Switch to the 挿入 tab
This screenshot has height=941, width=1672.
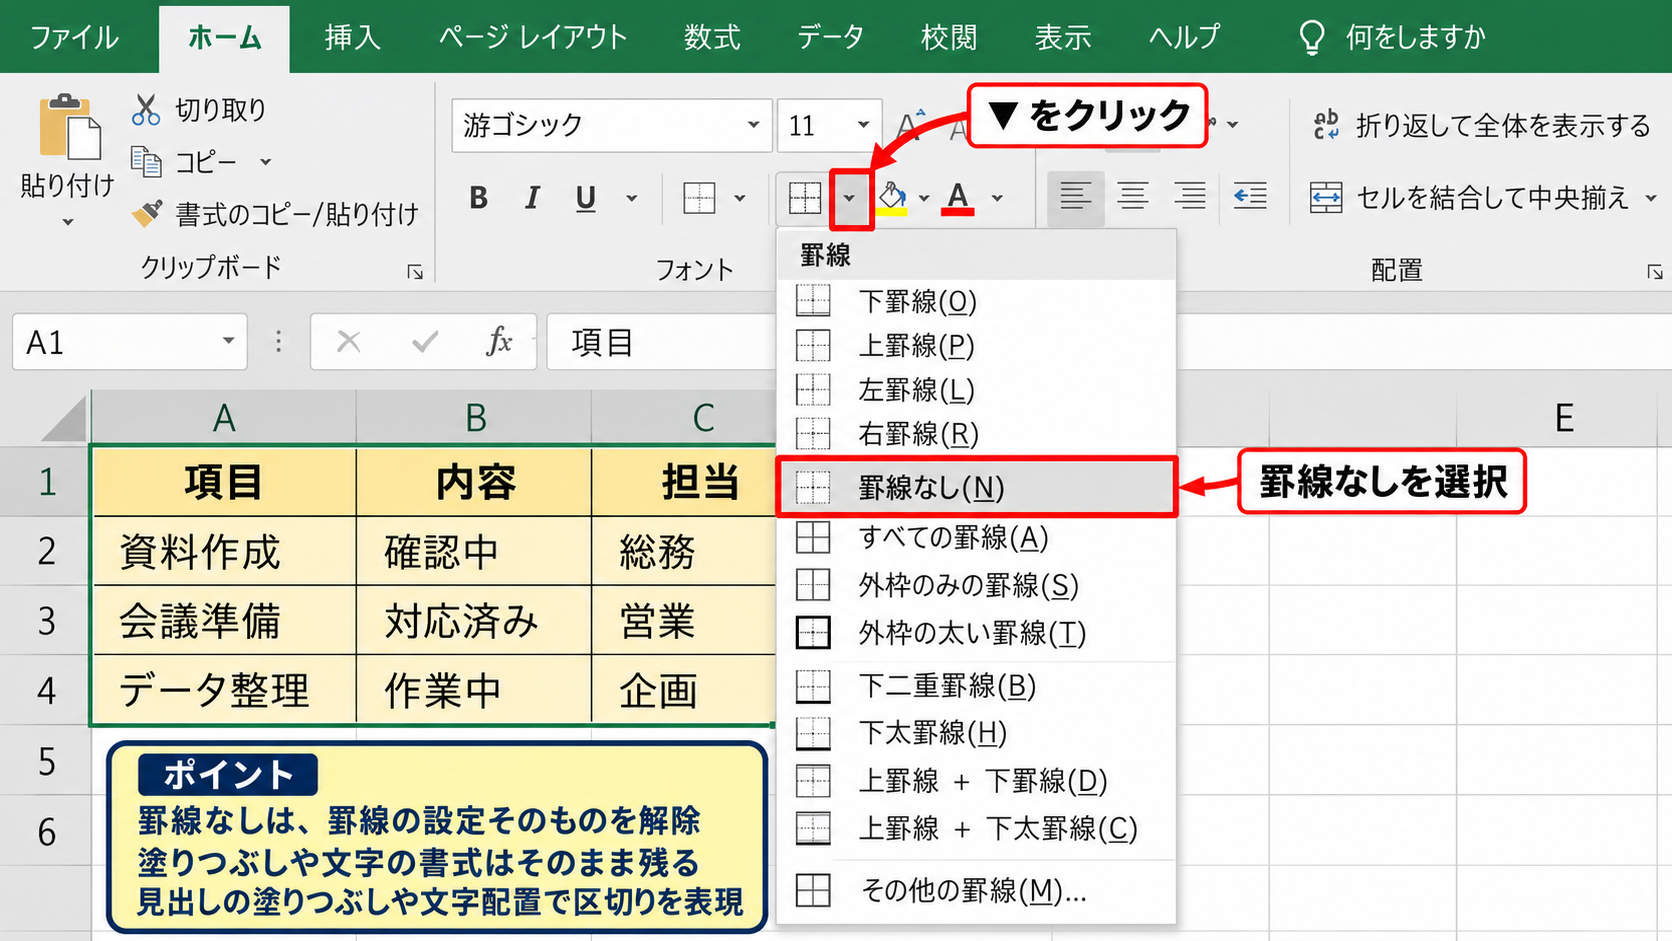coord(352,38)
